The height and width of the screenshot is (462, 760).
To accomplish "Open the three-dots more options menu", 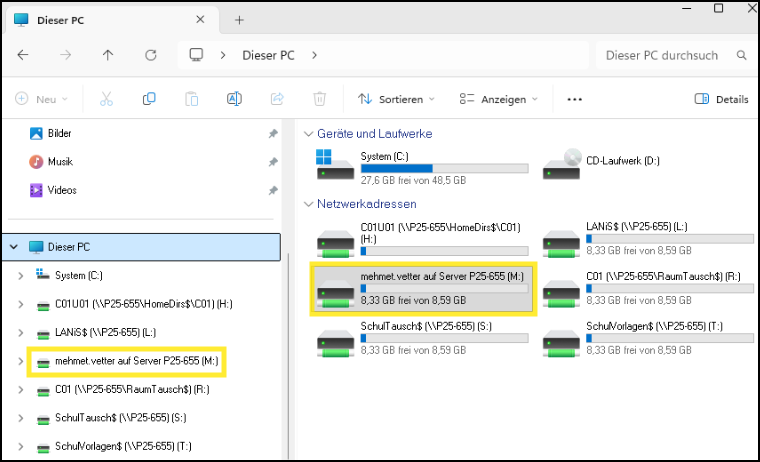I will pyautogui.click(x=574, y=99).
